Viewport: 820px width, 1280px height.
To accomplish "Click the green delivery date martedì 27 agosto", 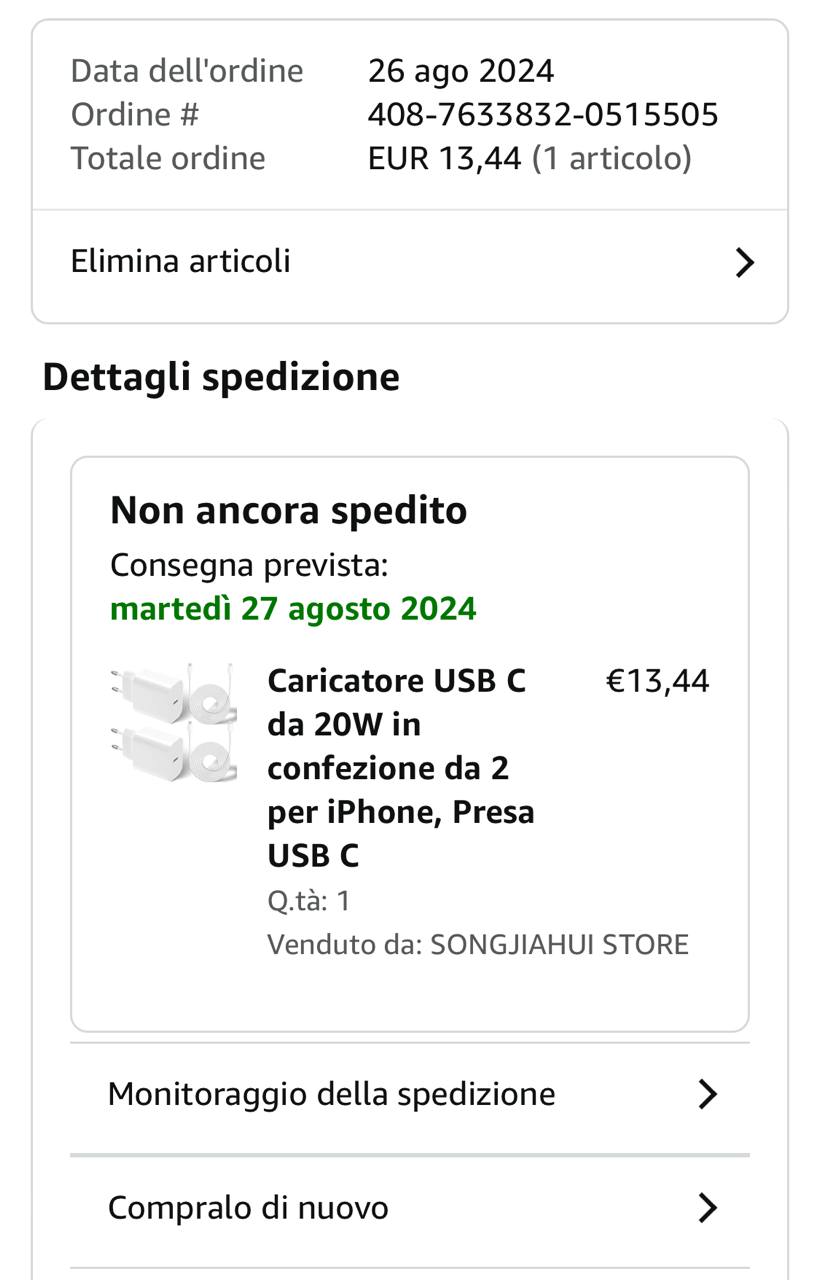I will pos(293,609).
